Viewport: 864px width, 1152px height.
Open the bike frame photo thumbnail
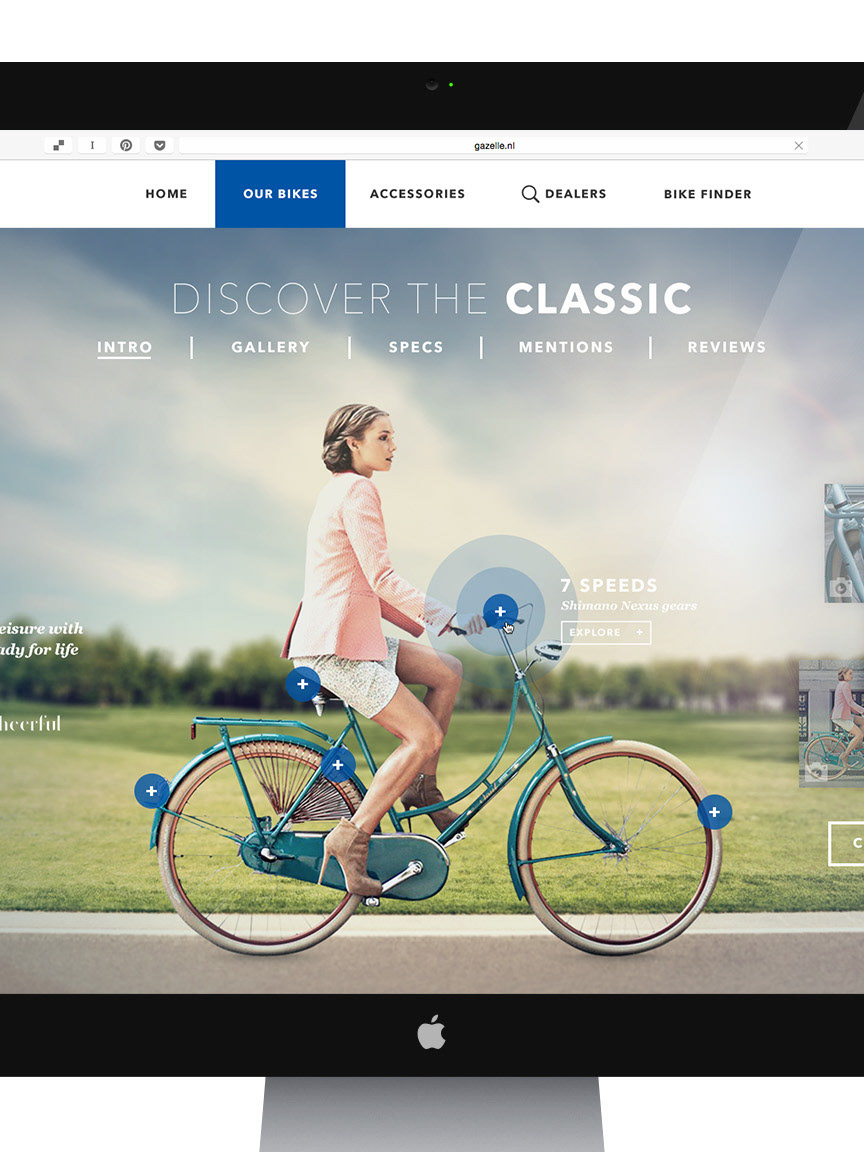[x=844, y=543]
